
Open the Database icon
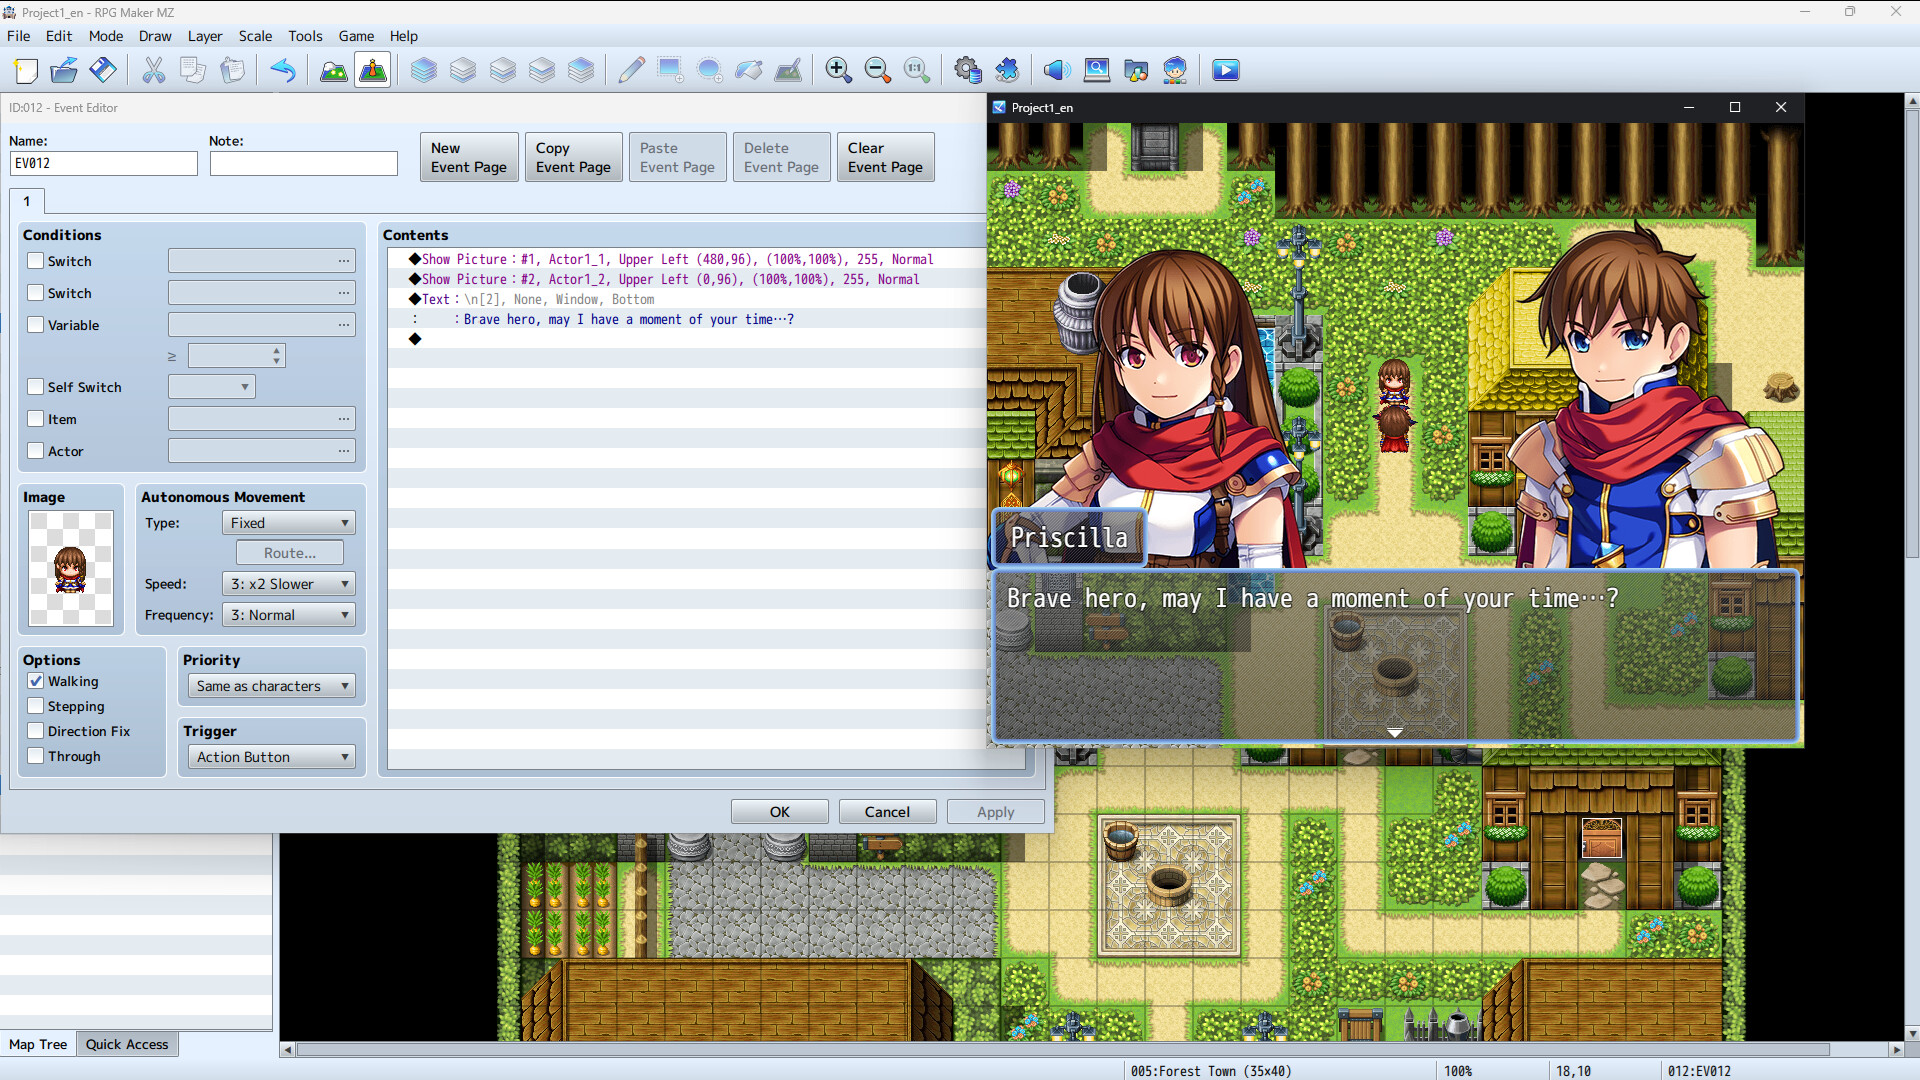968,70
